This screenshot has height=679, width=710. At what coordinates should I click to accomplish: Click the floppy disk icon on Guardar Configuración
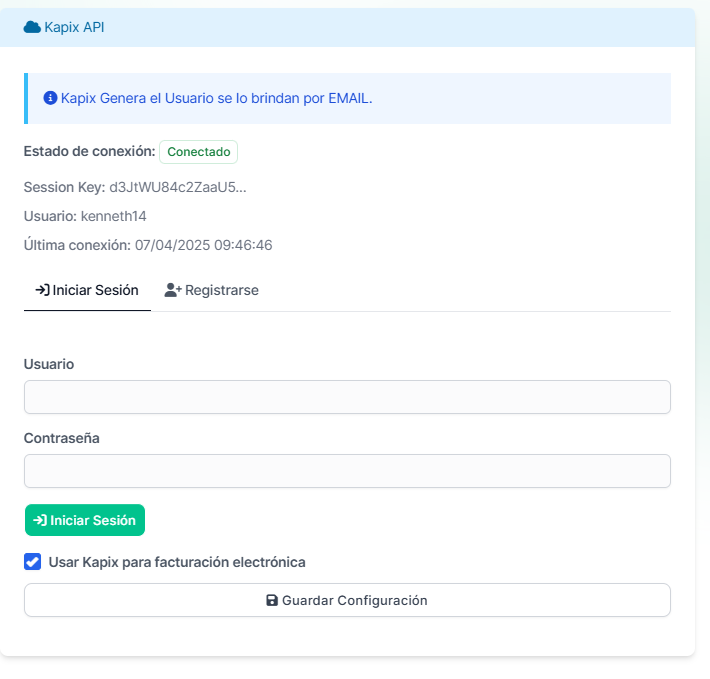(272, 601)
